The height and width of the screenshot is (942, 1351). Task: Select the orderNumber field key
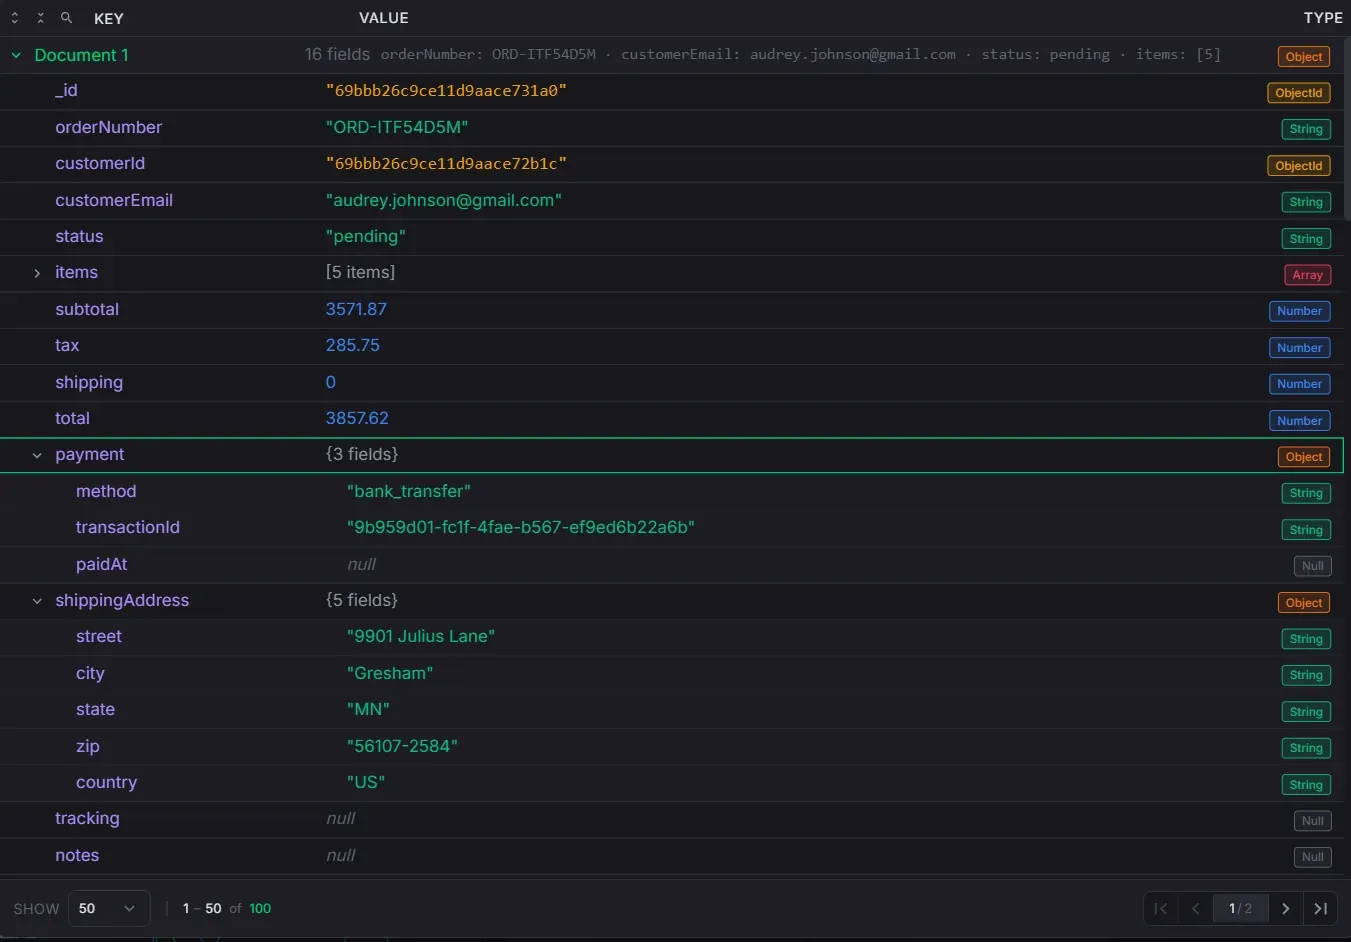tap(108, 127)
